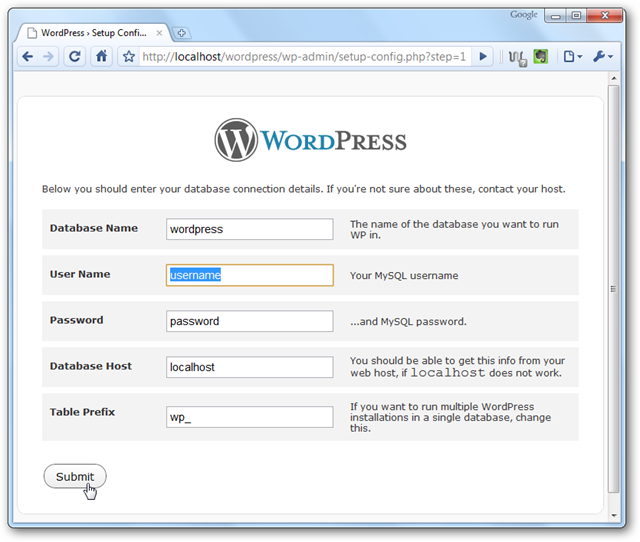The width and height of the screenshot is (640, 542).
Task: Maximize the browser window
Action: point(576,16)
